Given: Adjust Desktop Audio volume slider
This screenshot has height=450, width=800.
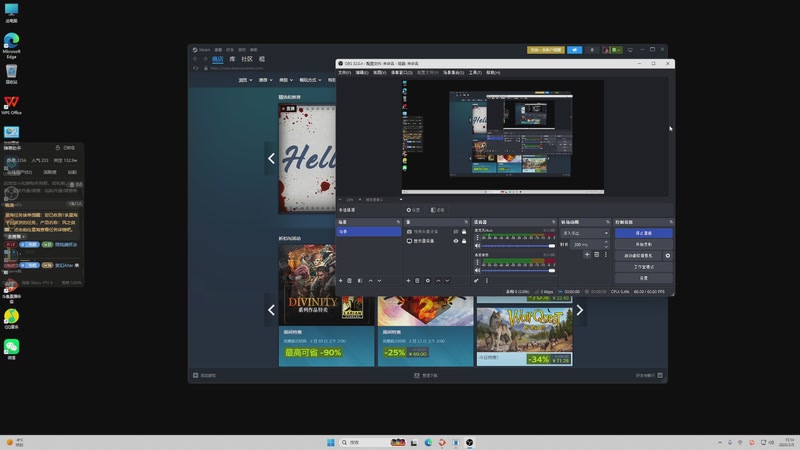Looking at the screenshot, I should (x=517, y=270).
